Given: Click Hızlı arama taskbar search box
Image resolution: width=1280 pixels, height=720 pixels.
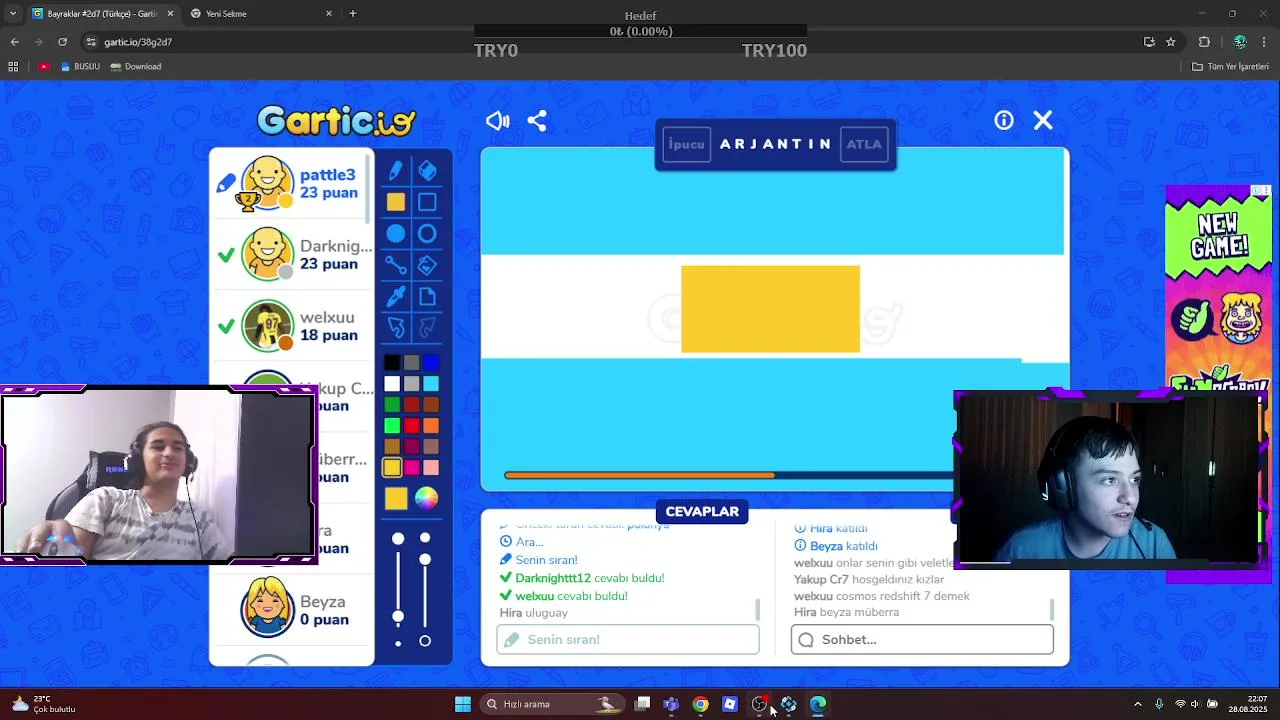Looking at the screenshot, I should [552, 704].
